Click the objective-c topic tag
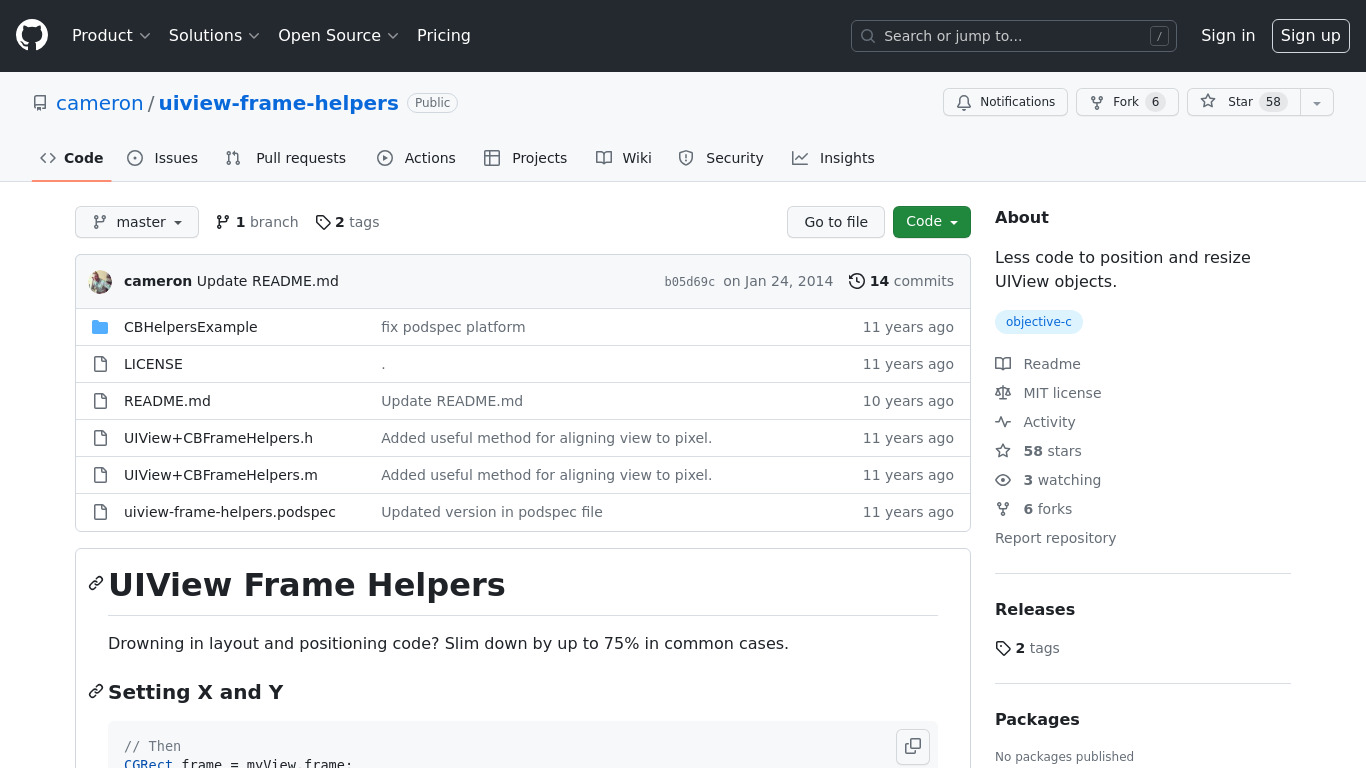Screen dimensions: 1366x768 [1039, 322]
